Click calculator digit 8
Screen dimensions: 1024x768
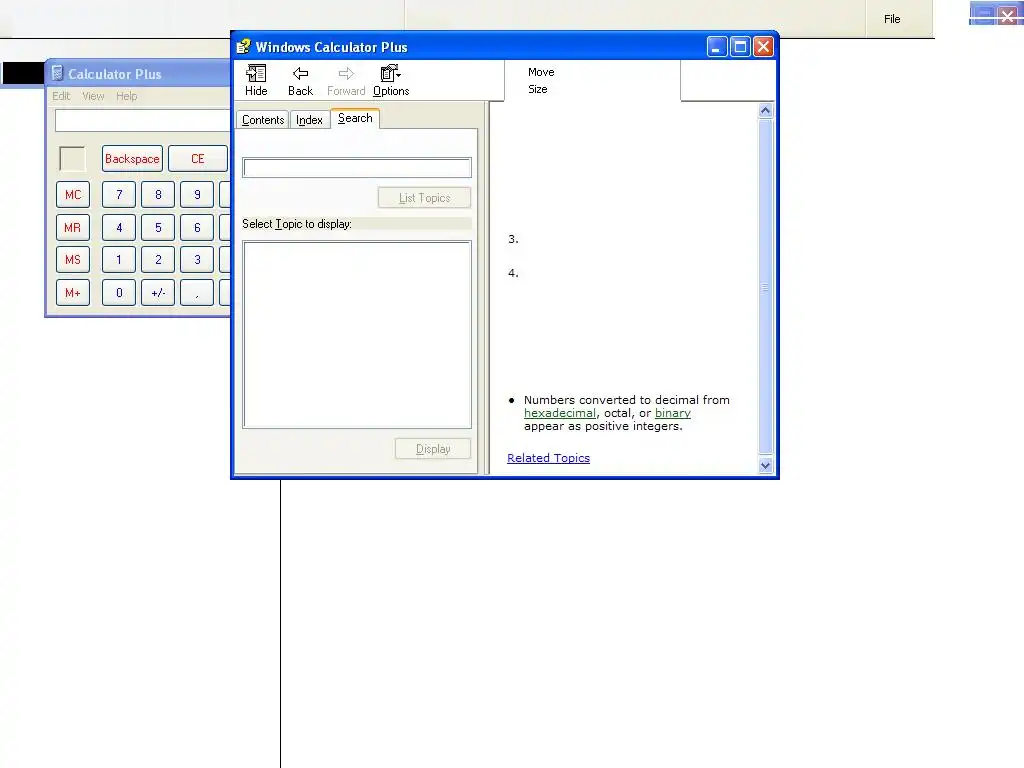(x=158, y=195)
